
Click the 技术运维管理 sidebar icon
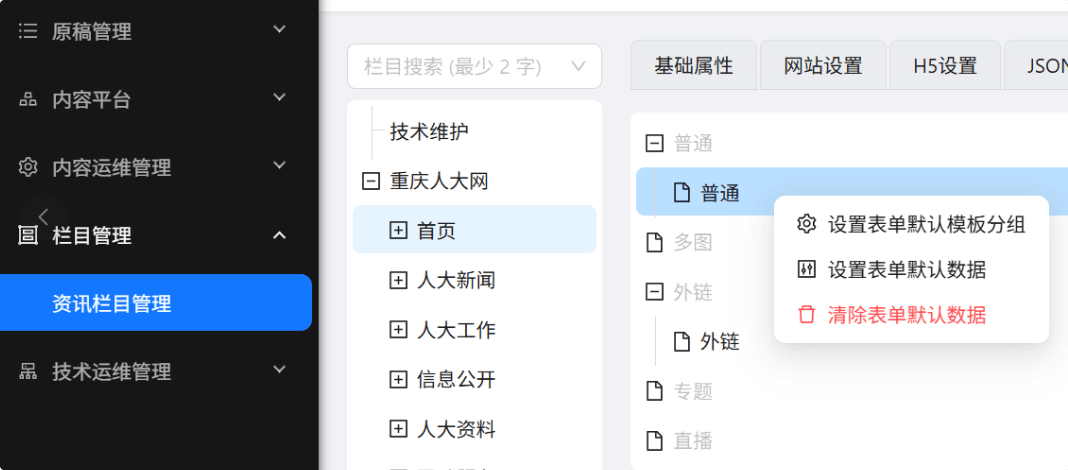(x=28, y=372)
